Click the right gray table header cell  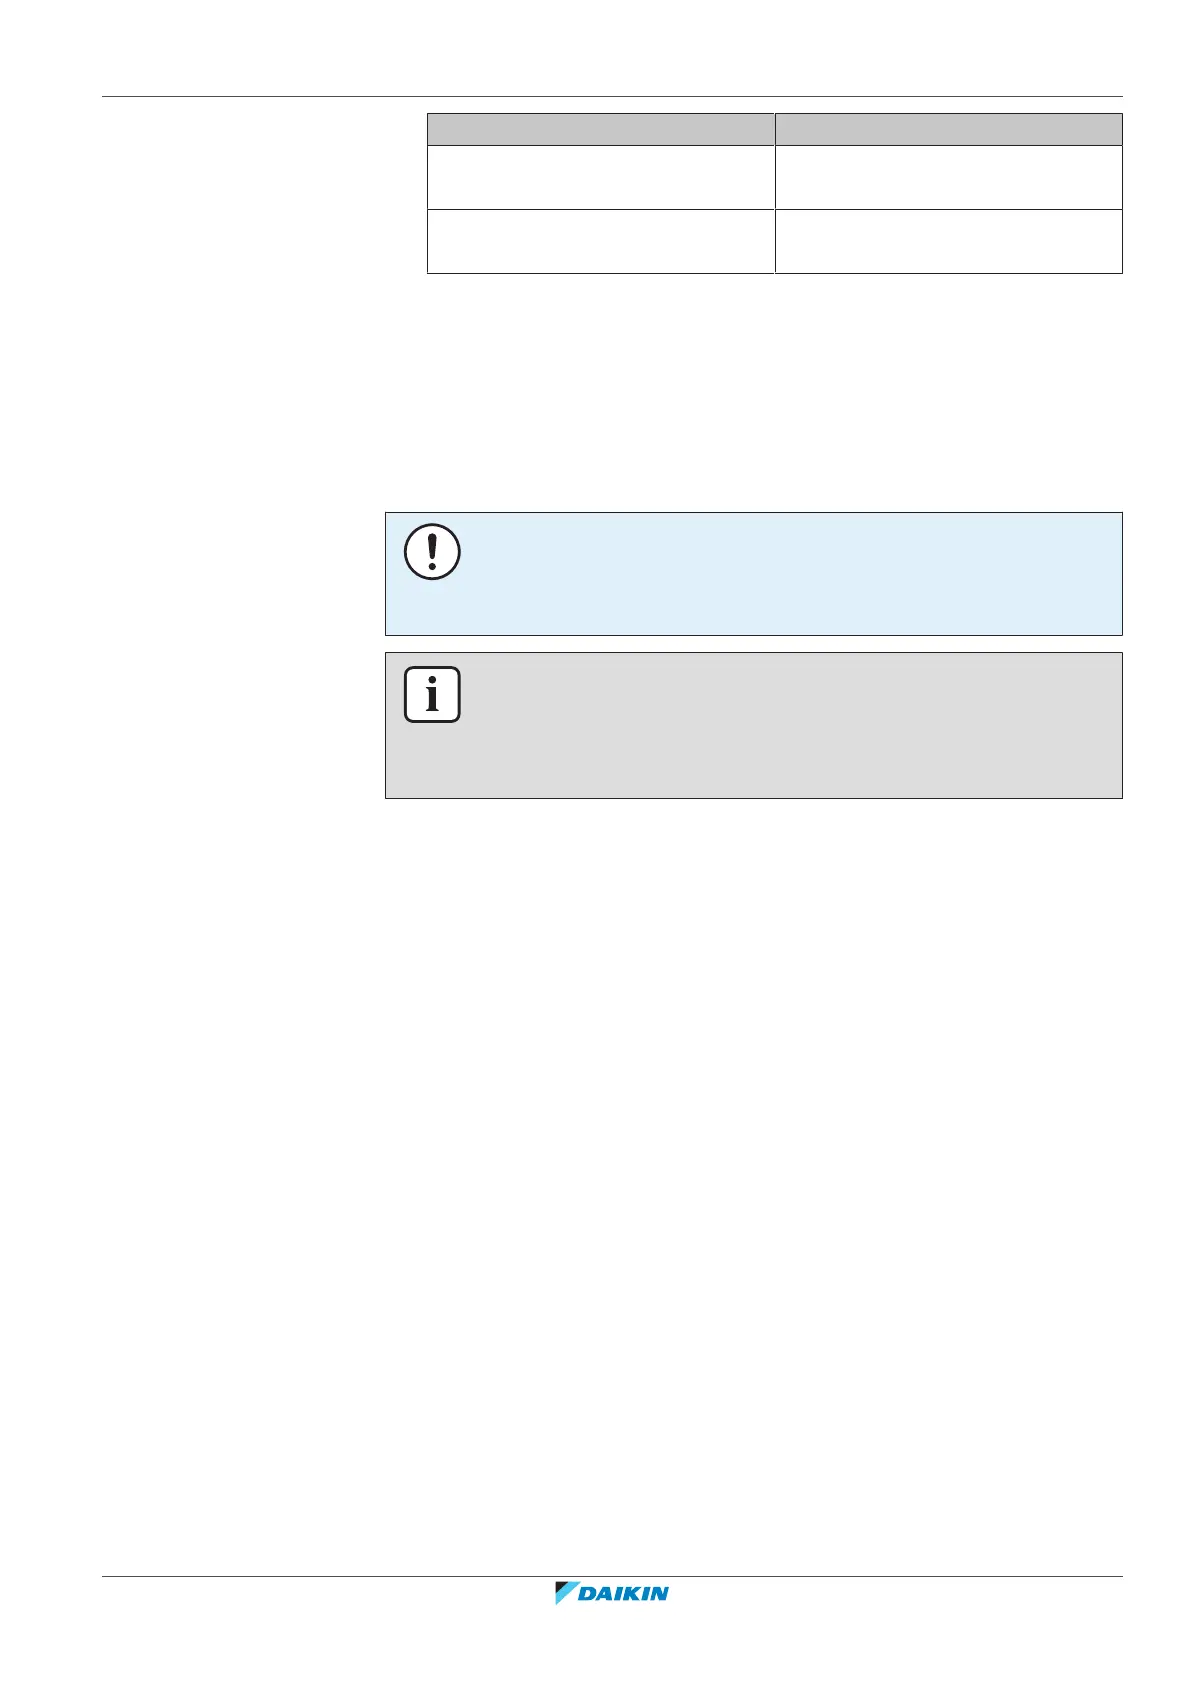coord(948,129)
